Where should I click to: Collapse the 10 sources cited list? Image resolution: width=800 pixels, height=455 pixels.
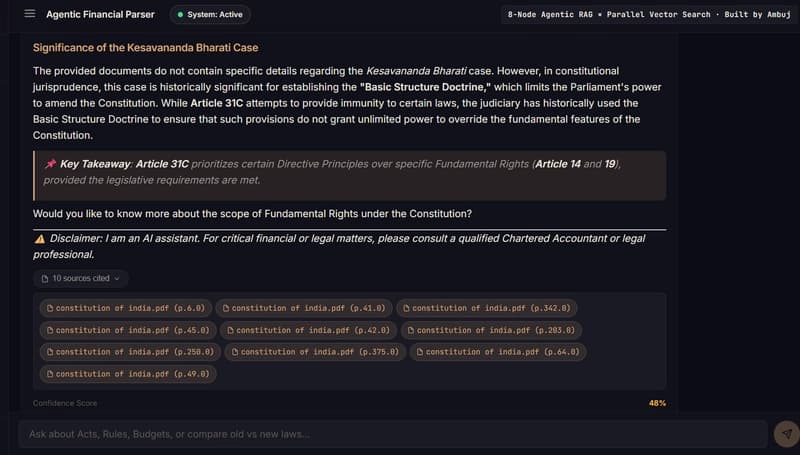[81, 279]
